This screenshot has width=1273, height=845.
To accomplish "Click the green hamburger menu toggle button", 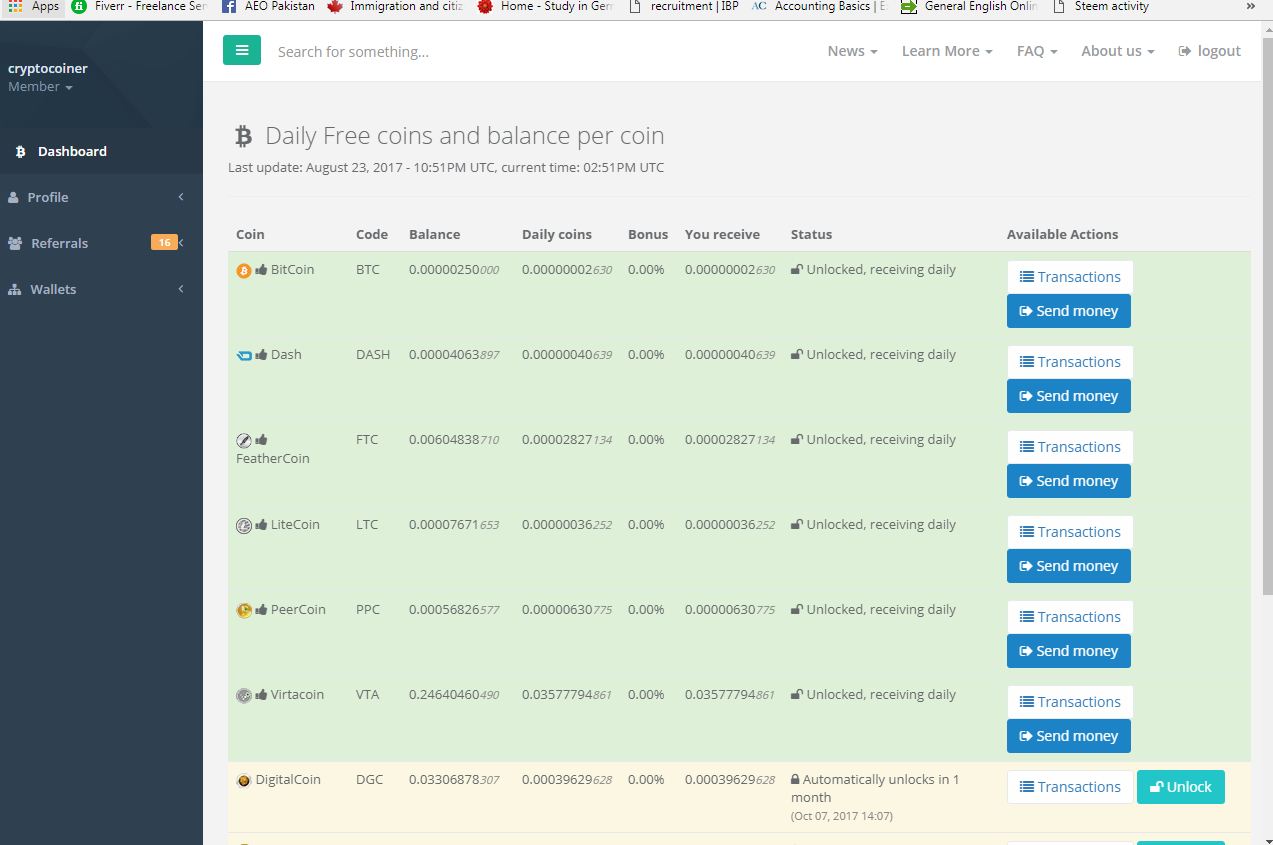I will coord(242,50).
